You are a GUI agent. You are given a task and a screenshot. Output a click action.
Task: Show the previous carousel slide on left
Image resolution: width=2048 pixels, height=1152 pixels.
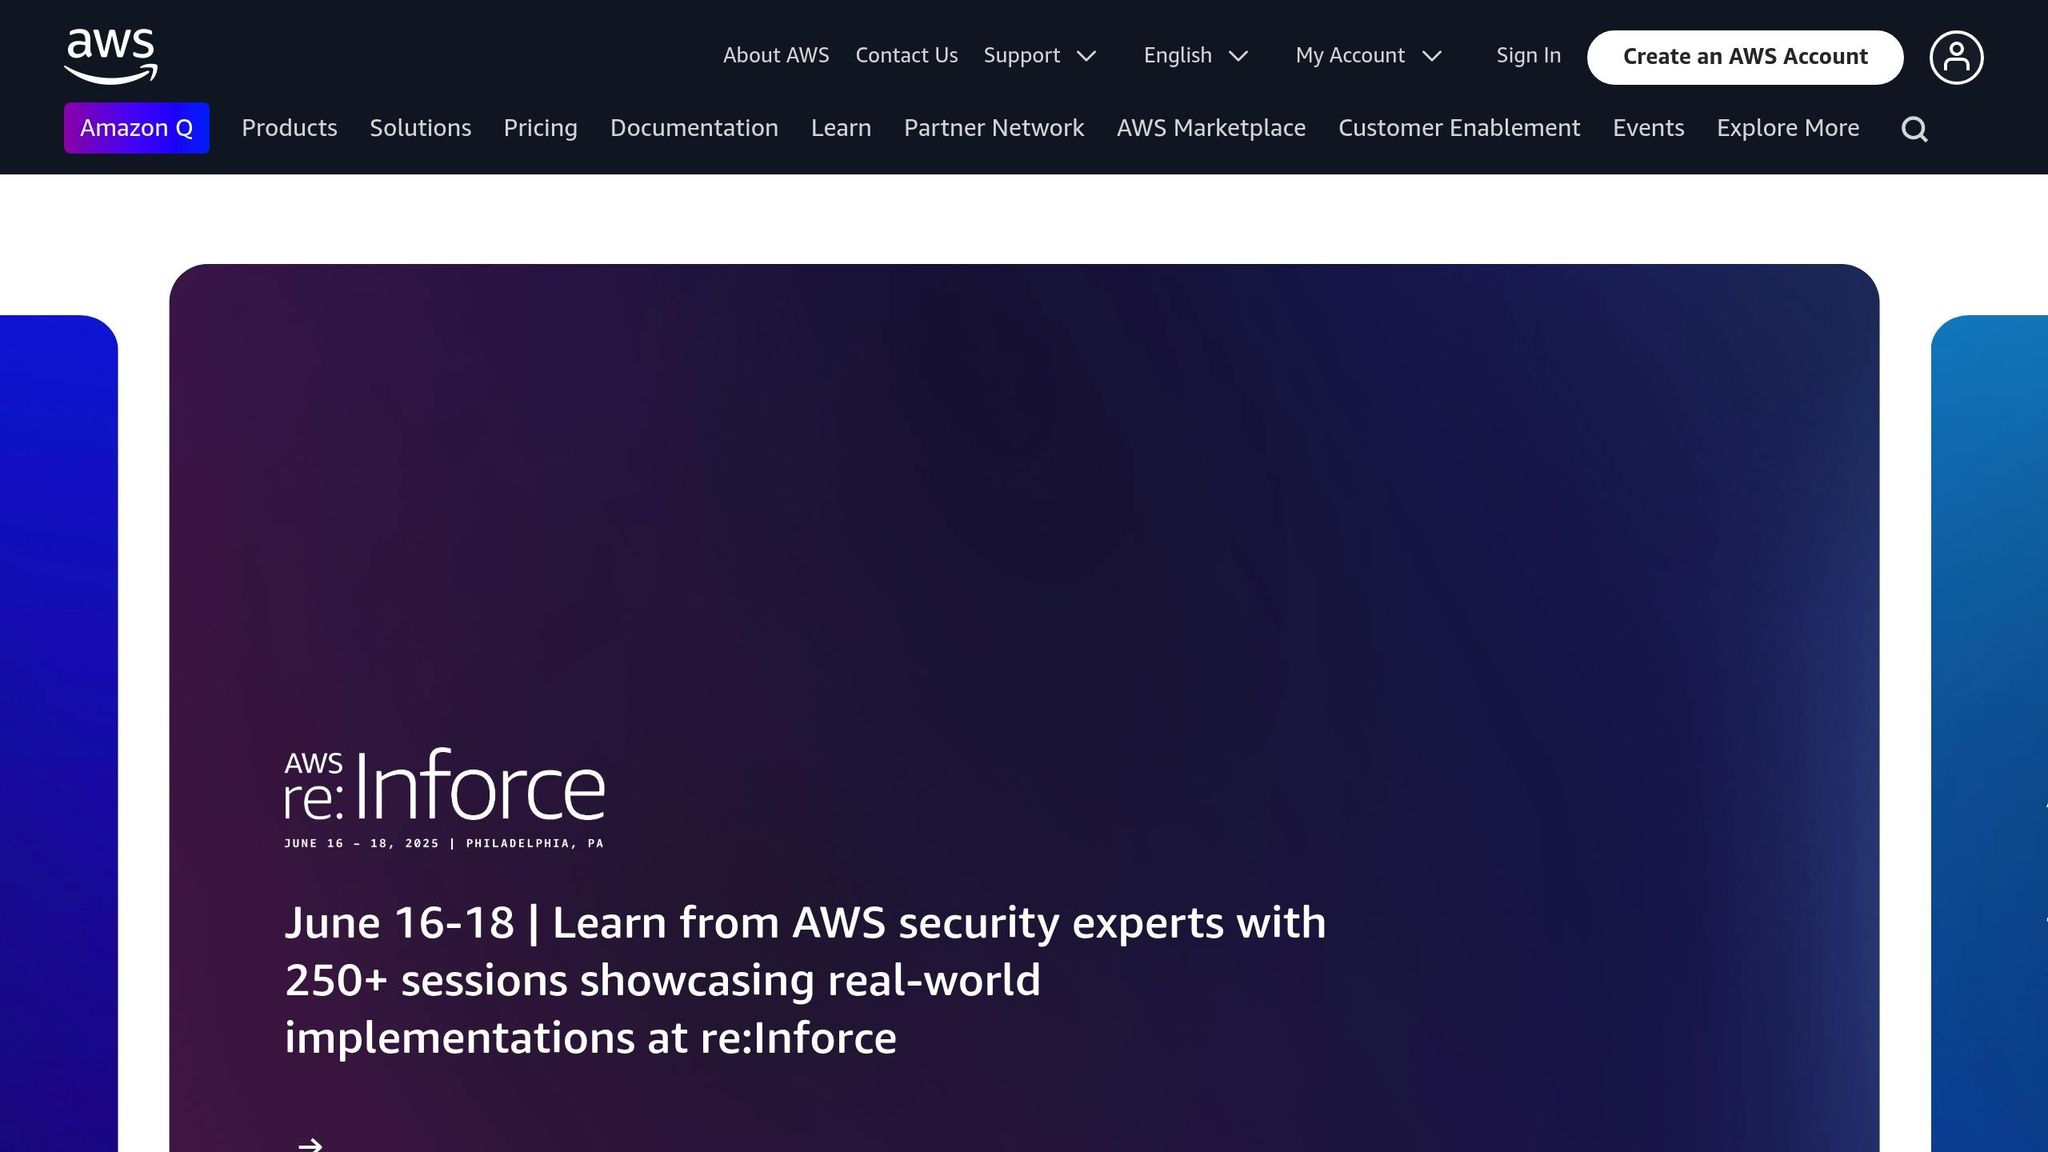58,730
